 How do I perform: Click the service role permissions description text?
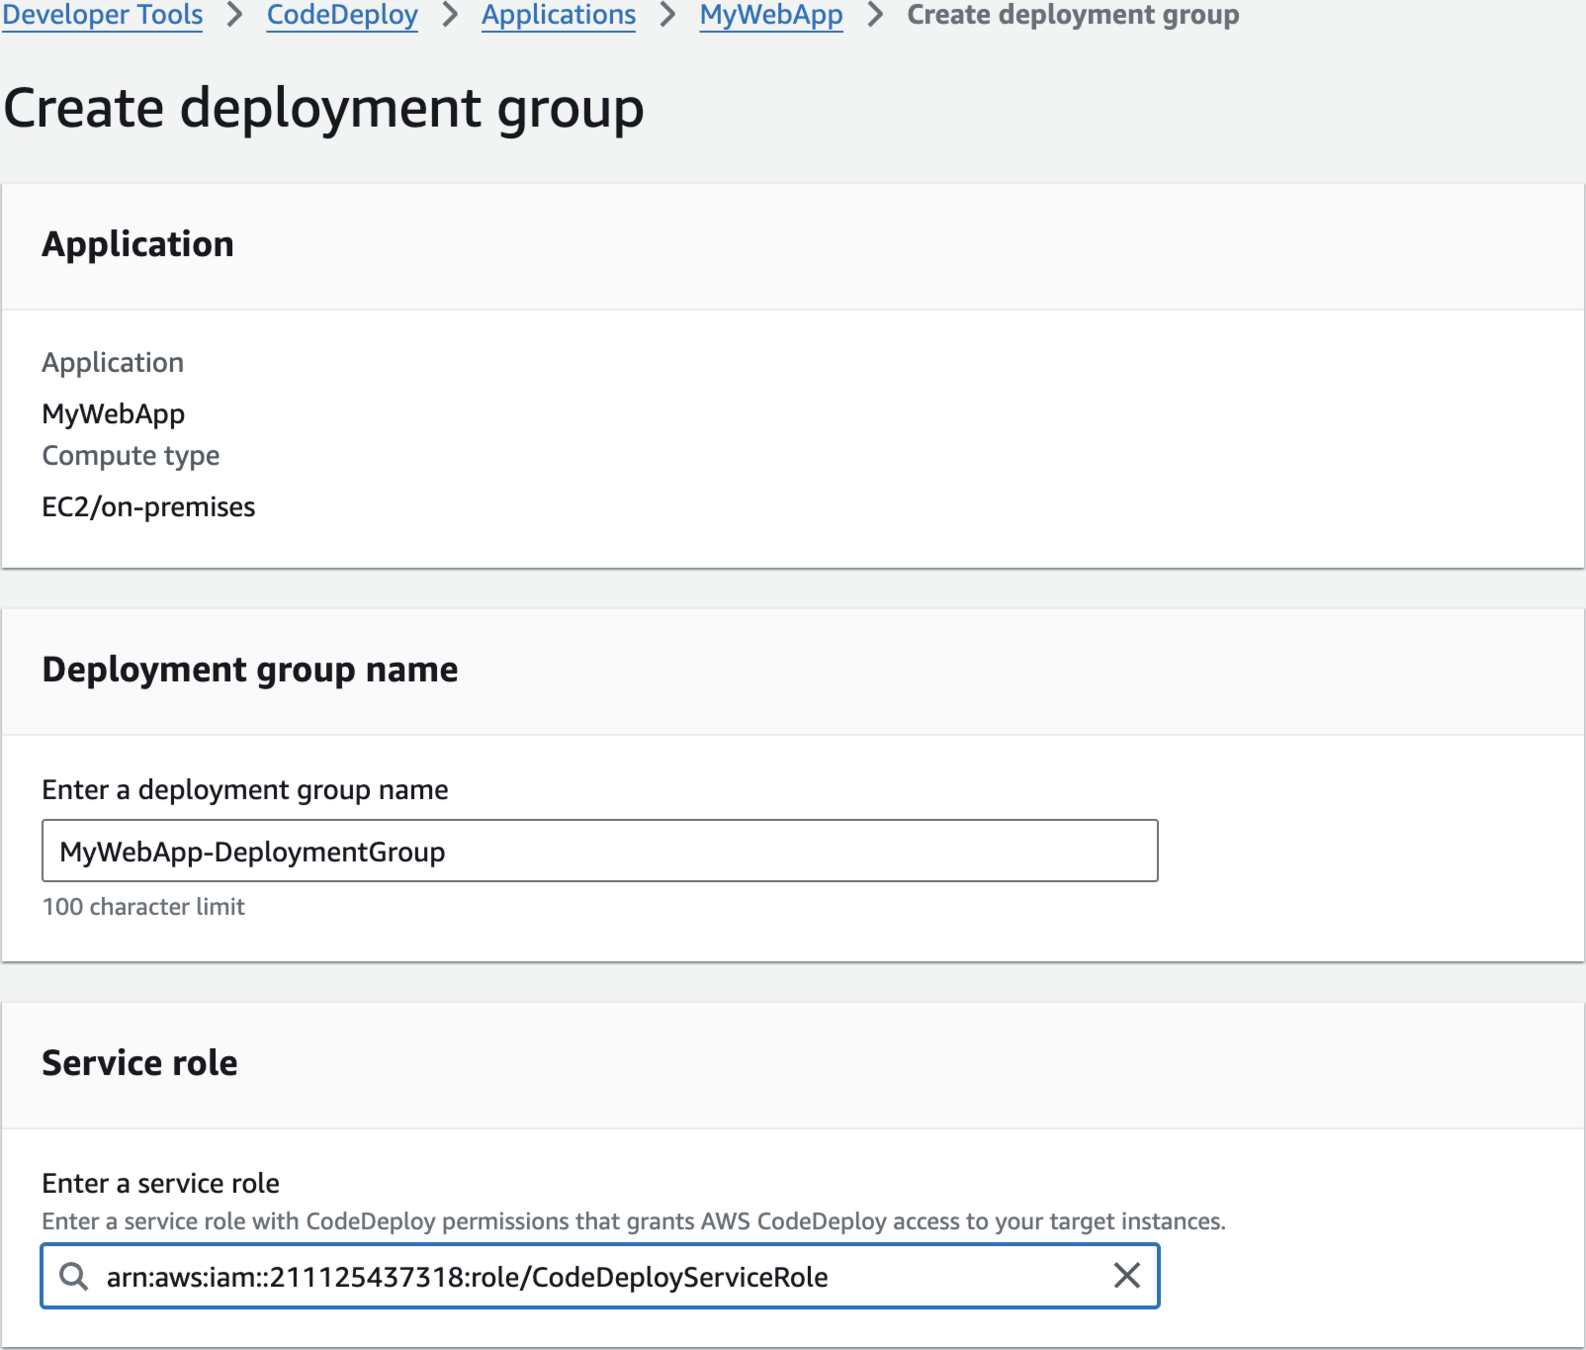pos(633,1221)
